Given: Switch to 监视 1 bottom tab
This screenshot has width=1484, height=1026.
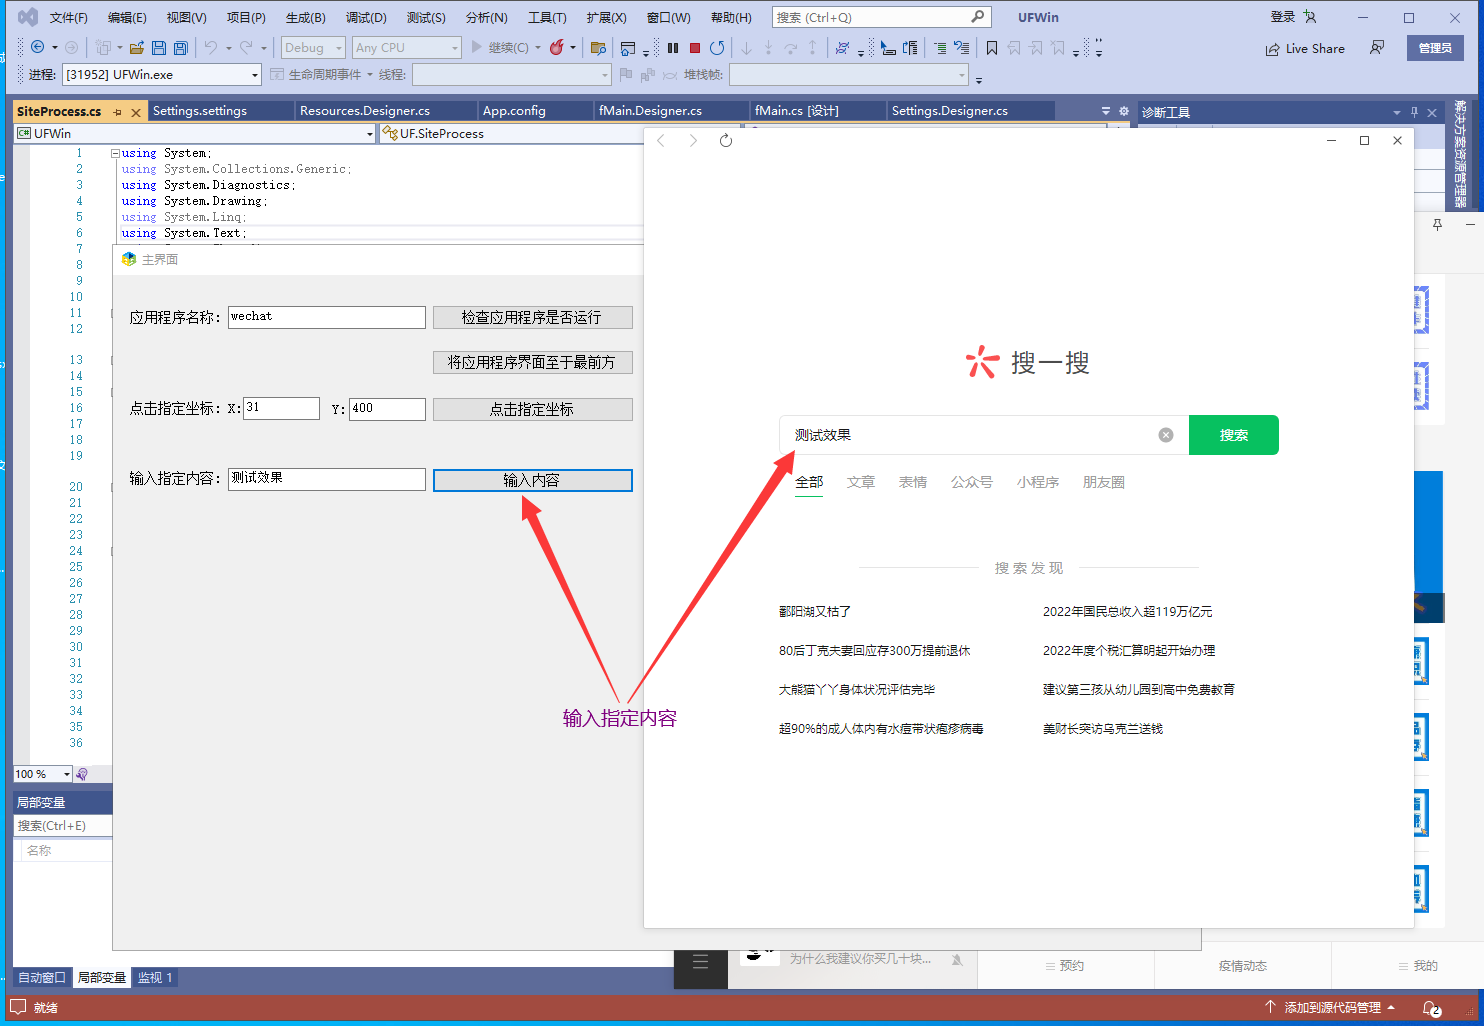Looking at the screenshot, I should point(155,977).
